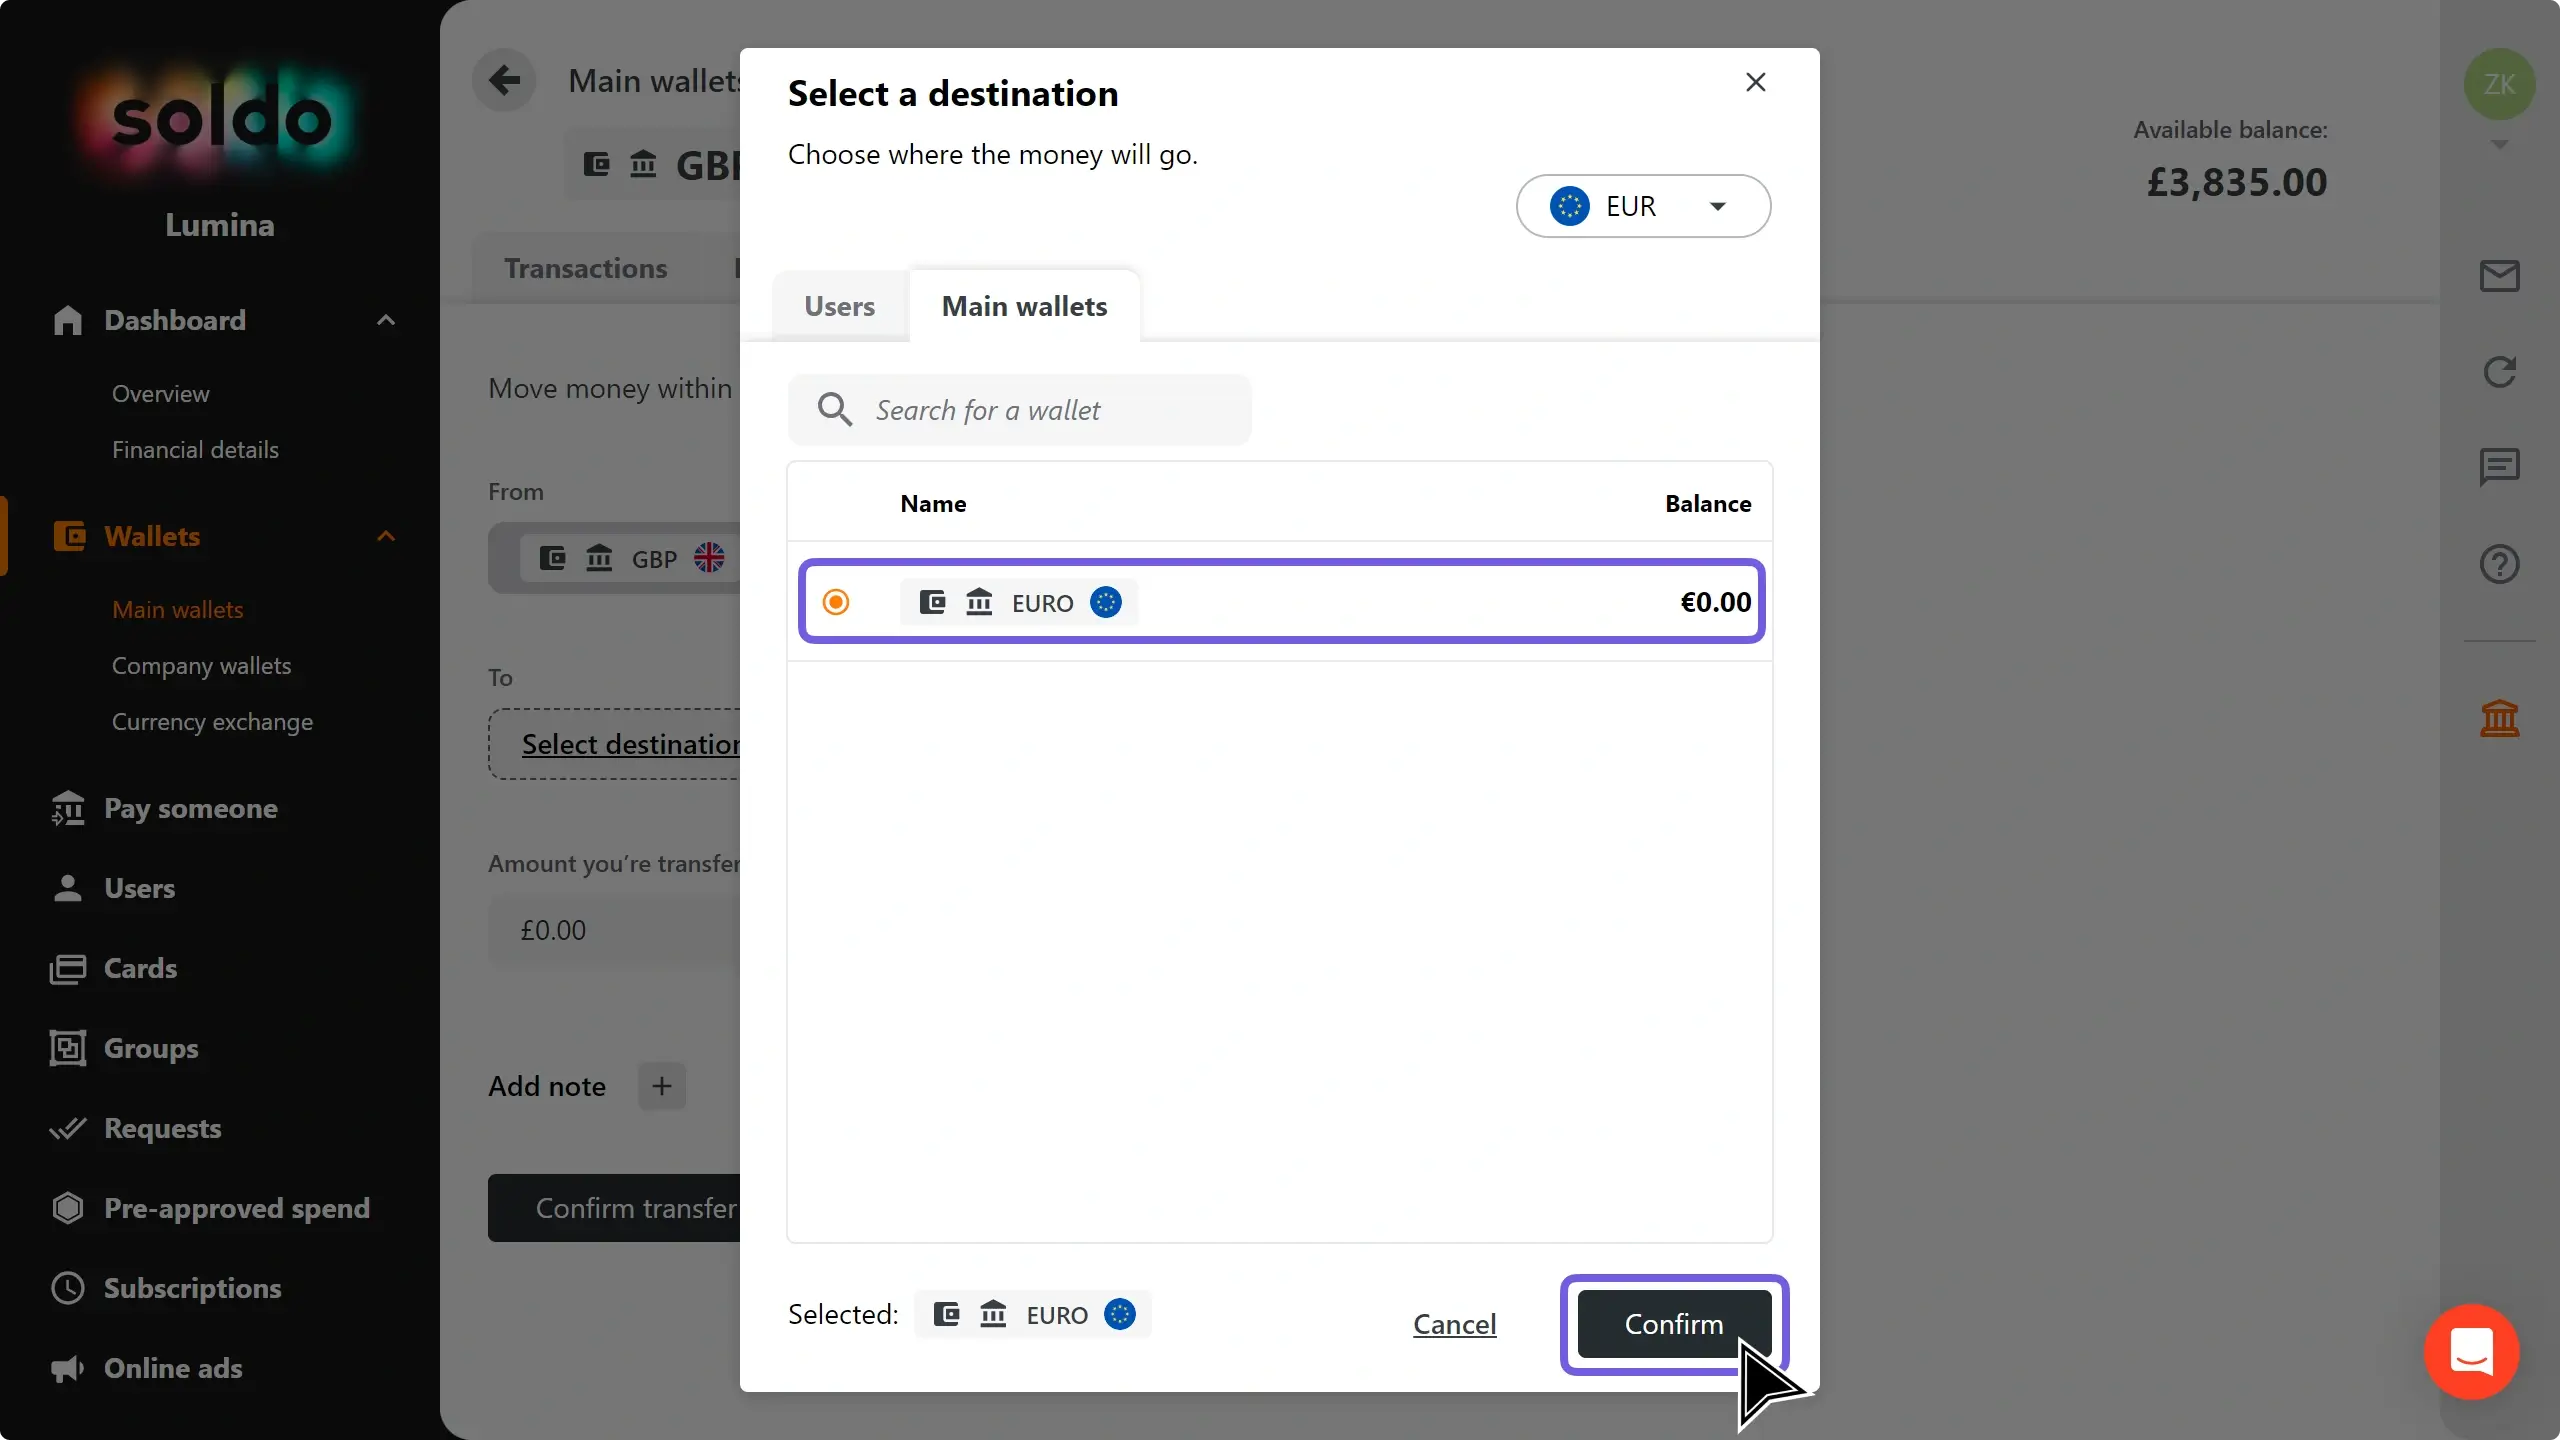Click the refresh icon in right rail

coord(2499,372)
